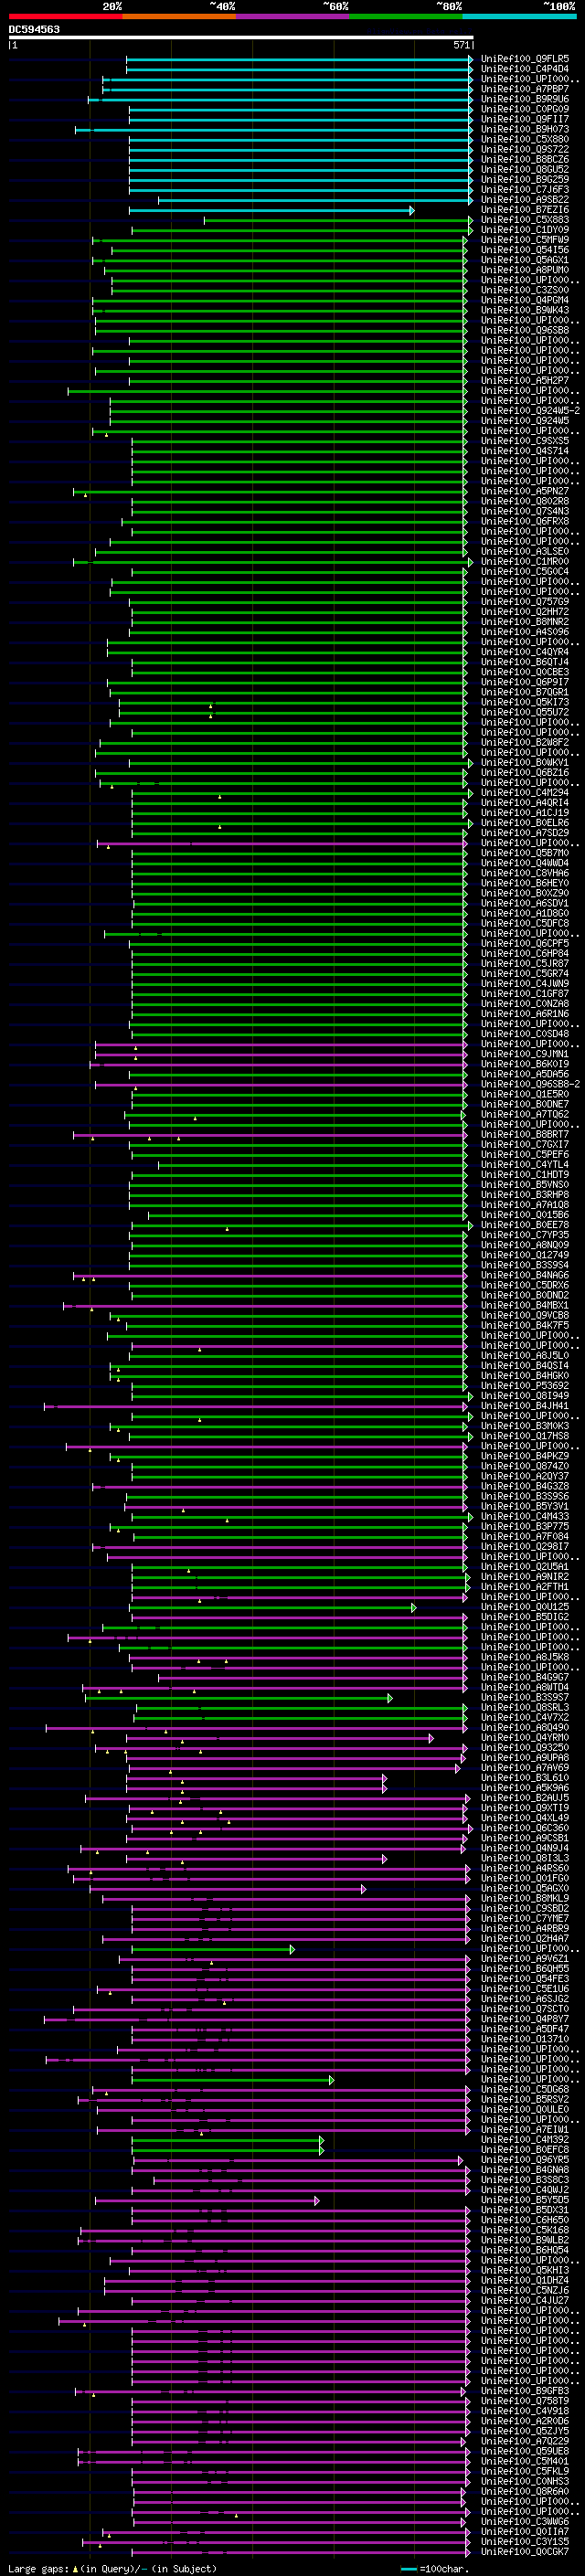Click the UniRef100_C4M294 label
This screenshot has height=2576, width=585.
[525, 793]
